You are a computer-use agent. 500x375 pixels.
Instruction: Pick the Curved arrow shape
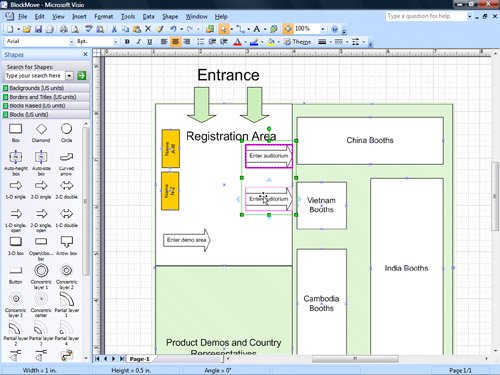[66, 163]
